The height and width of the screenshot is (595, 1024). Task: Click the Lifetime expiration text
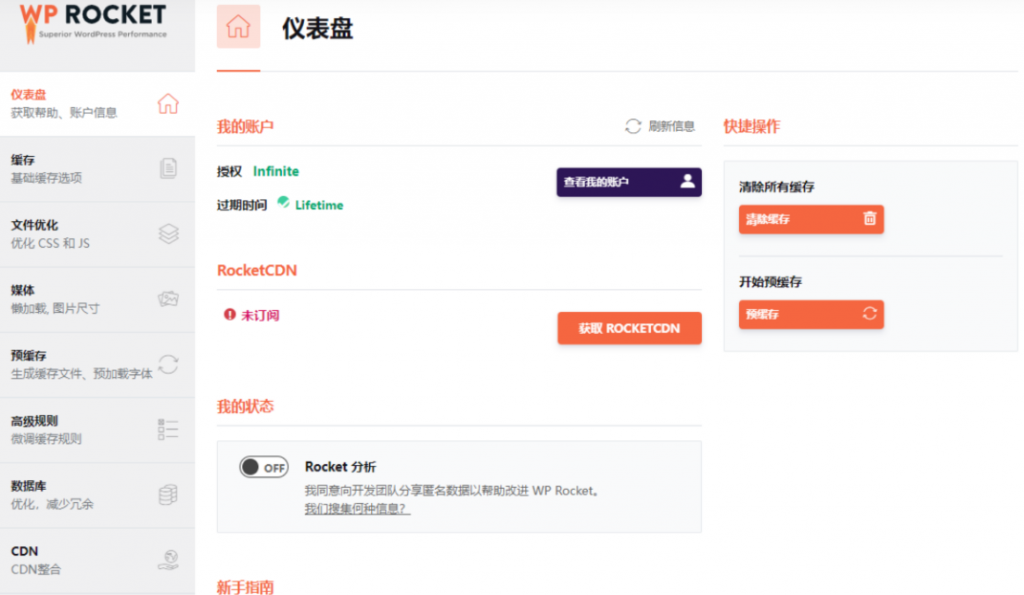click(x=319, y=205)
